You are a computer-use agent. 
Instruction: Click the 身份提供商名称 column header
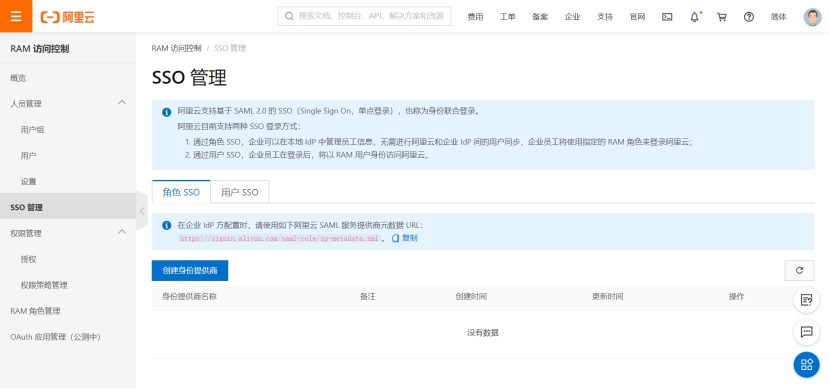coord(190,296)
